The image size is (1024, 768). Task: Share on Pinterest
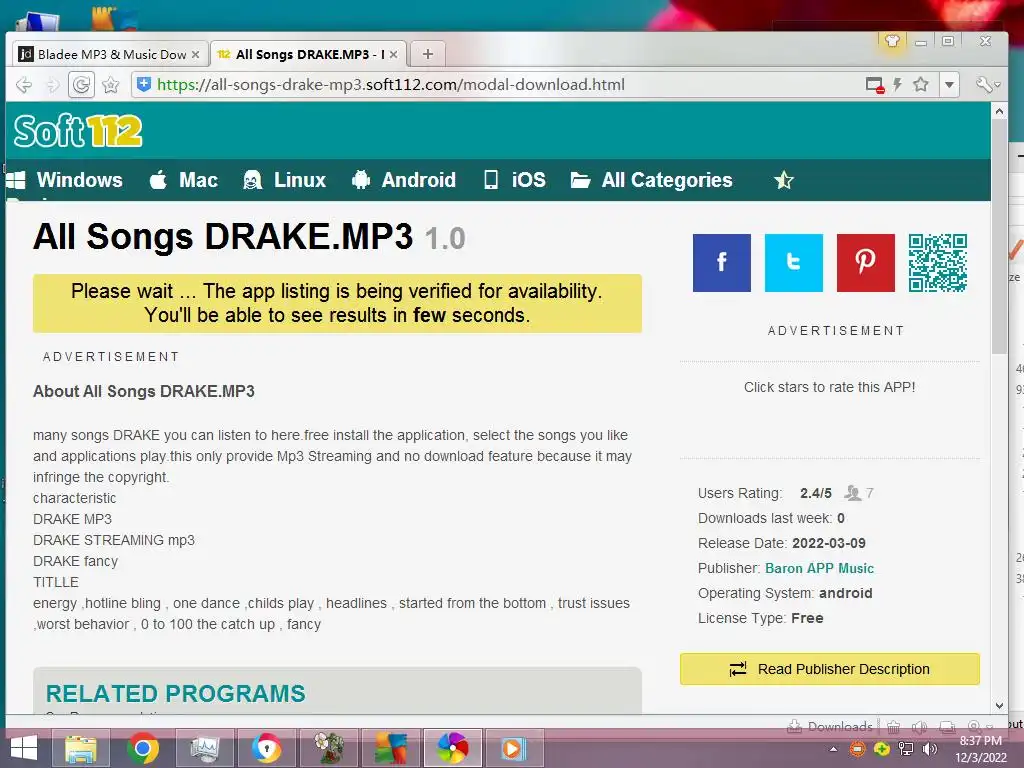(865, 263)
